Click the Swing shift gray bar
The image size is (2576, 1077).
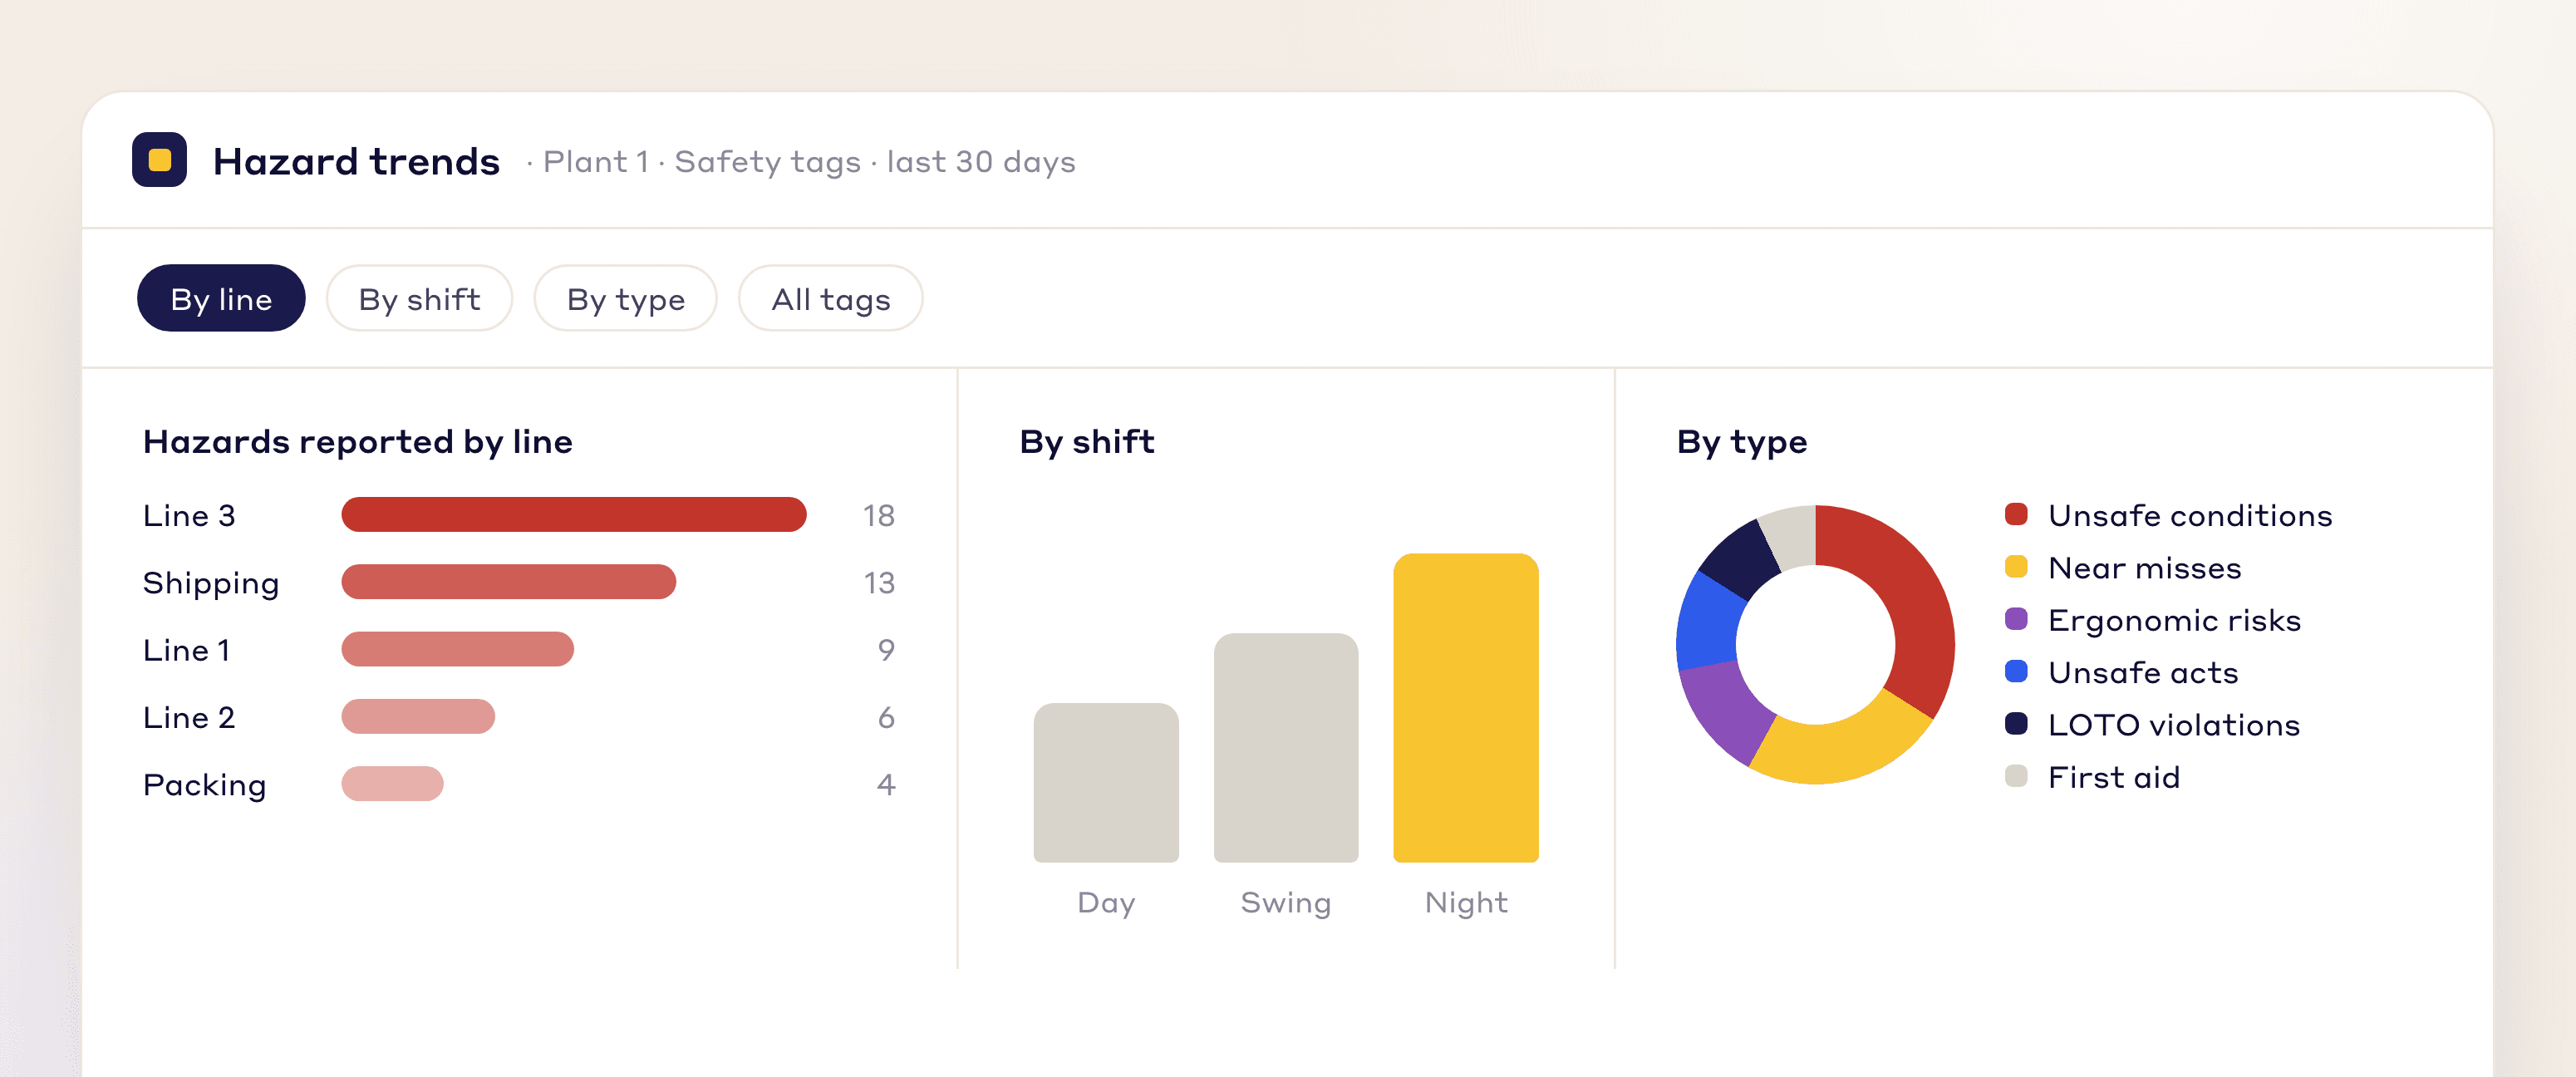(1286, 748)
